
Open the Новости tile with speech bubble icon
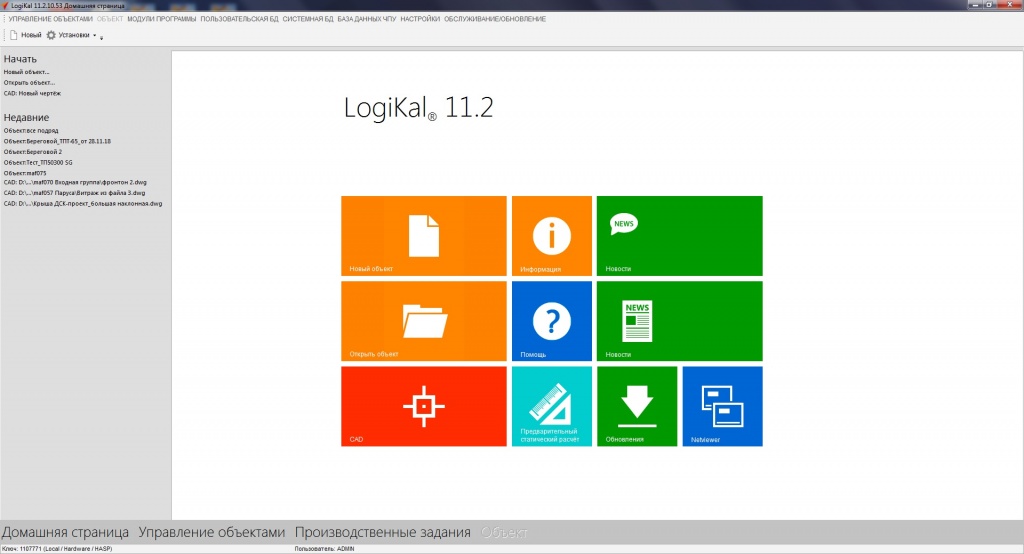point(679,236)
